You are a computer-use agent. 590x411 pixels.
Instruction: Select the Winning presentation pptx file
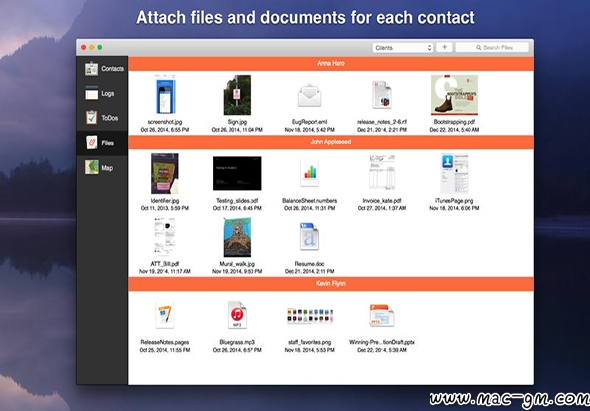[x=382, y=315]
